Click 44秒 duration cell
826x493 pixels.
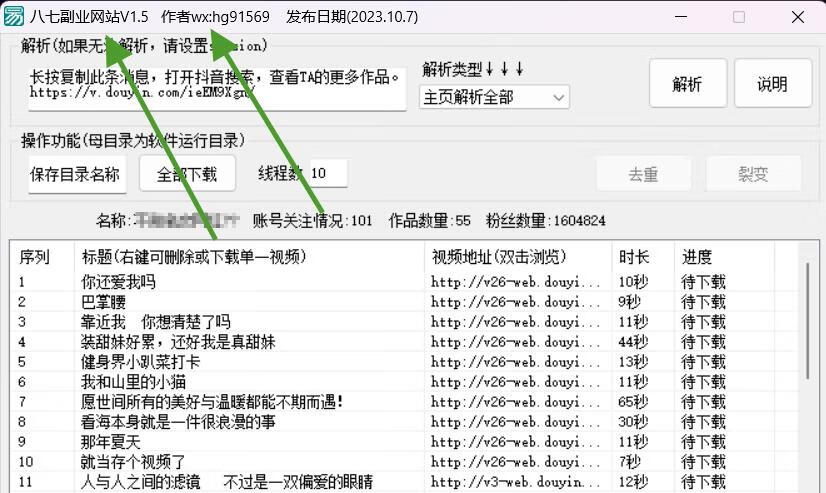[633, 342]
